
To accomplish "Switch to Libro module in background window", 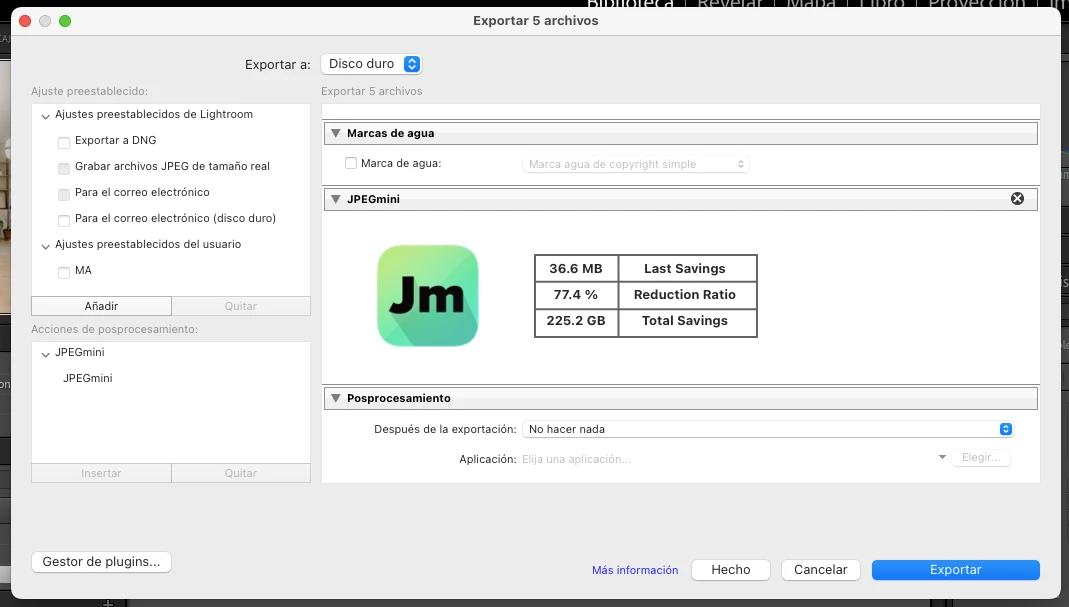I will tap(882, 3).
